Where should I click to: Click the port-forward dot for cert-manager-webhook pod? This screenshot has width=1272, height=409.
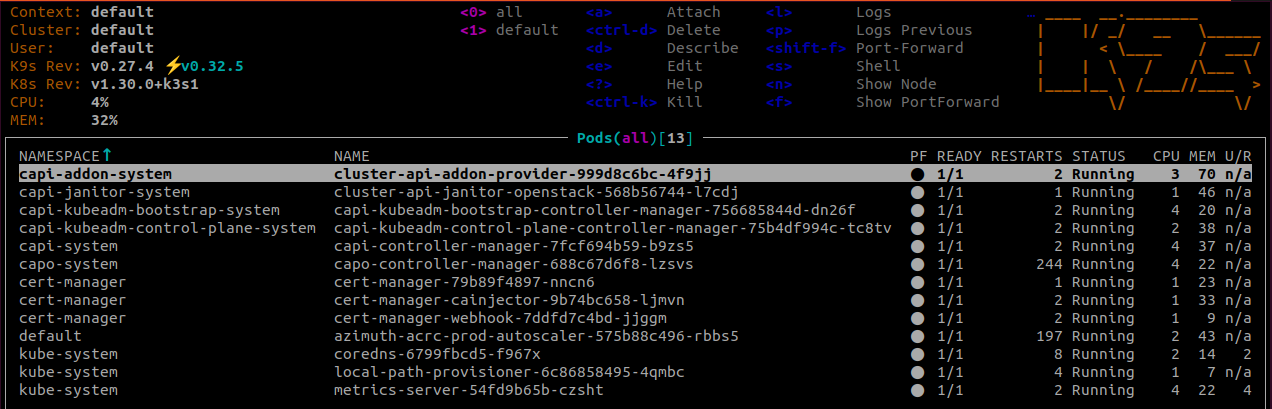coord(917,318)
